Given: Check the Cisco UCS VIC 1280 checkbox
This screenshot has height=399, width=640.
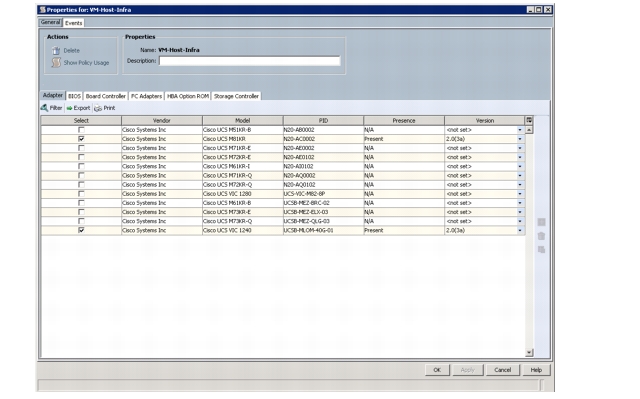Looking at the screenshot, I should click(81, 194).
